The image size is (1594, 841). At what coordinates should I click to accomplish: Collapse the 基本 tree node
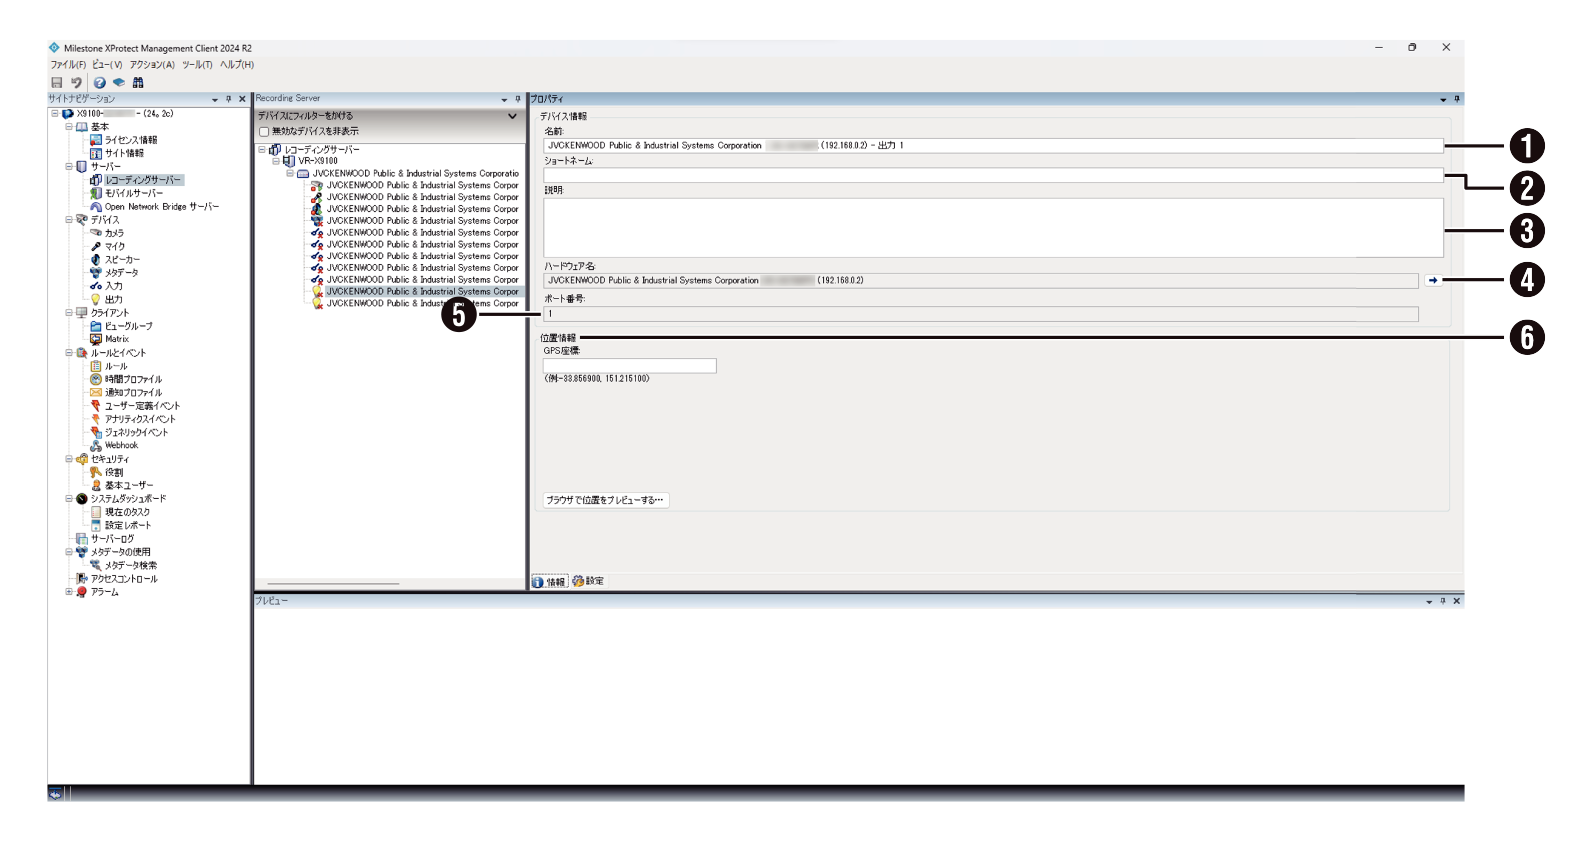point(69,127)
